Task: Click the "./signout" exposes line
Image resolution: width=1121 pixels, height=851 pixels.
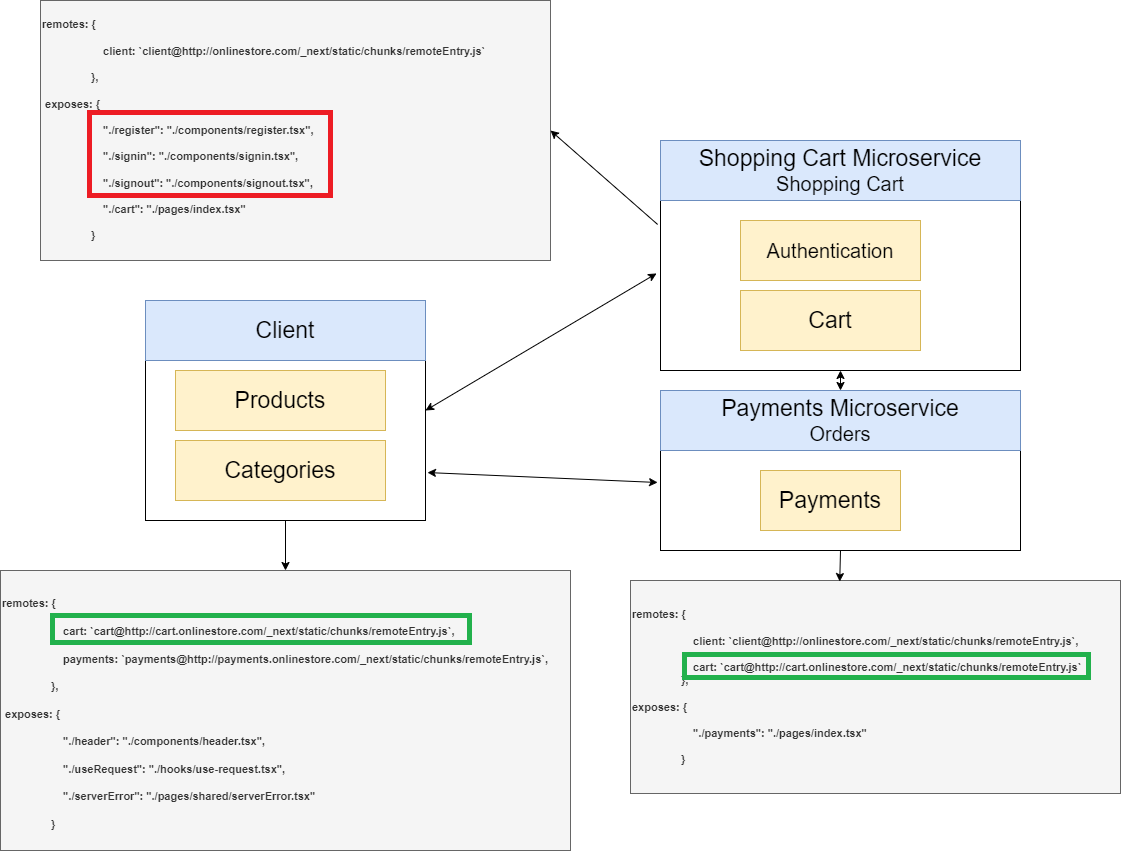Action: pyautogui.click(x=208, y=183)
